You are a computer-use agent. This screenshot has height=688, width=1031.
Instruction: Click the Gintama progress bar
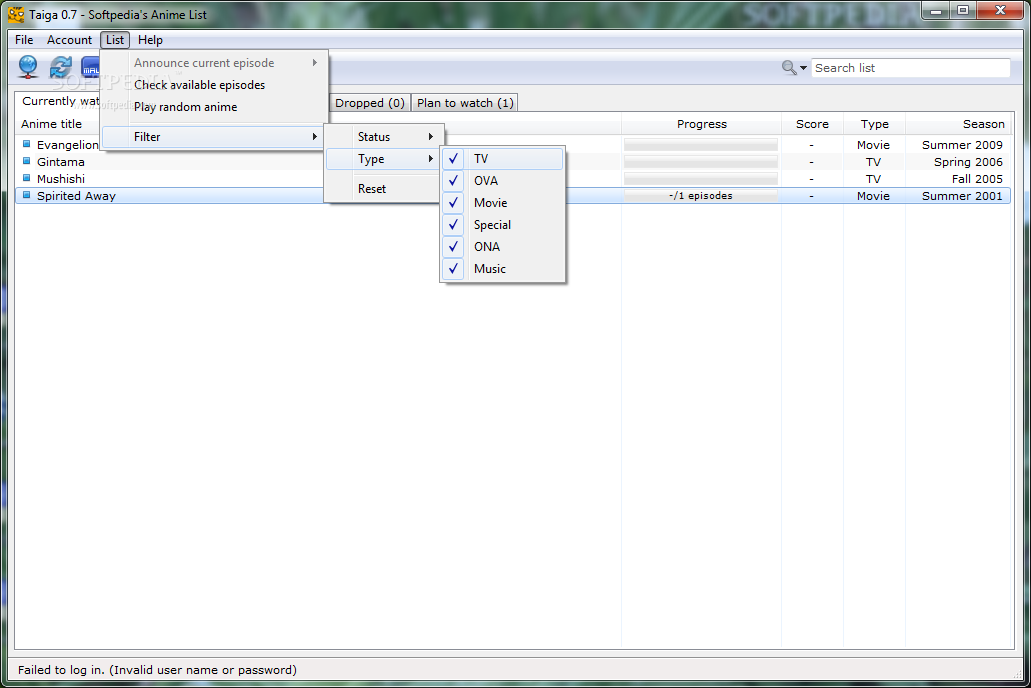click(x=701, y=162)
